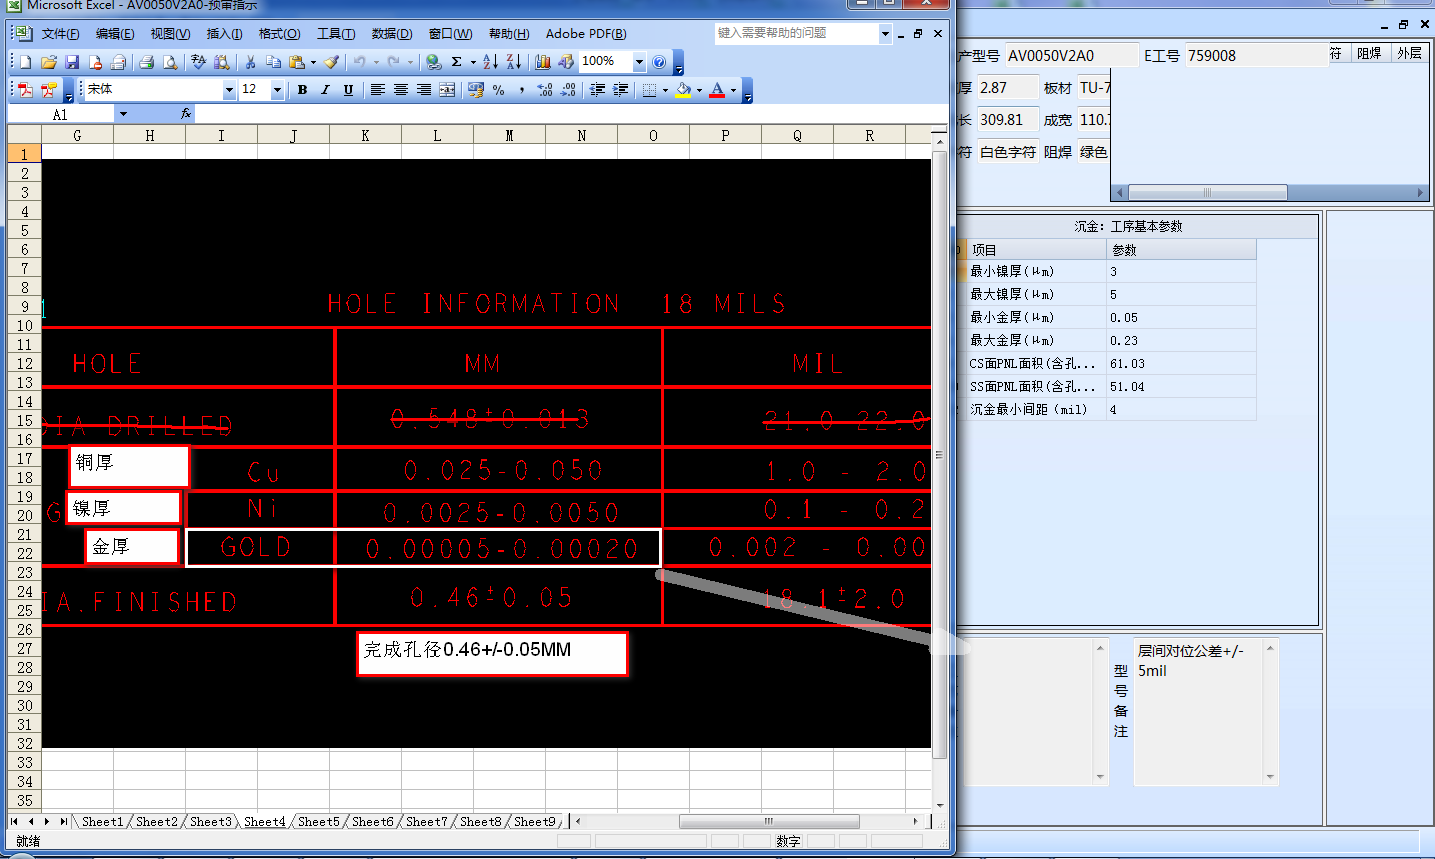
Task: Click the 759008 E工号 field
Action: pyautogui.click(x=1256, y=56)
